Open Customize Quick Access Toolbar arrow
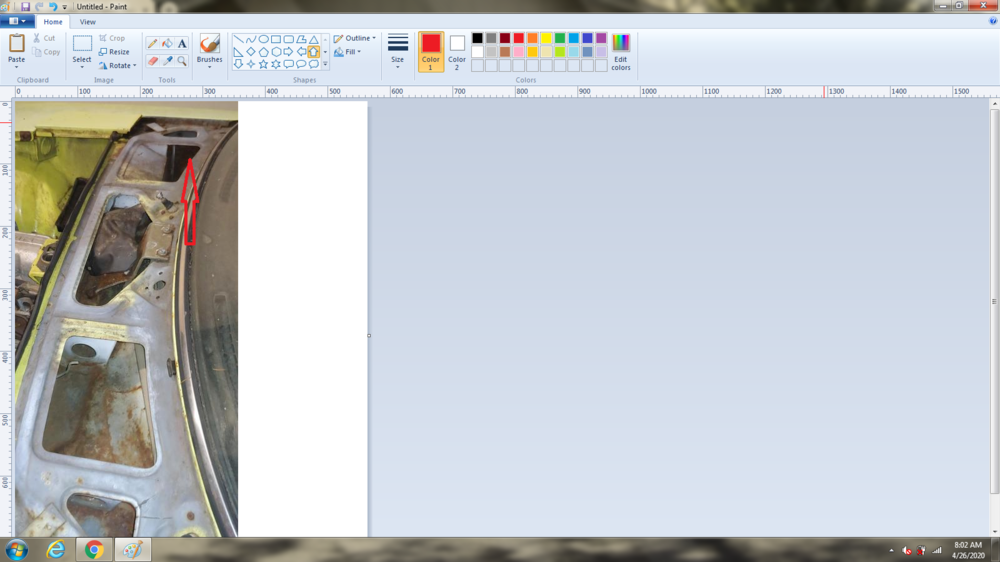 [x=65, y=7]
